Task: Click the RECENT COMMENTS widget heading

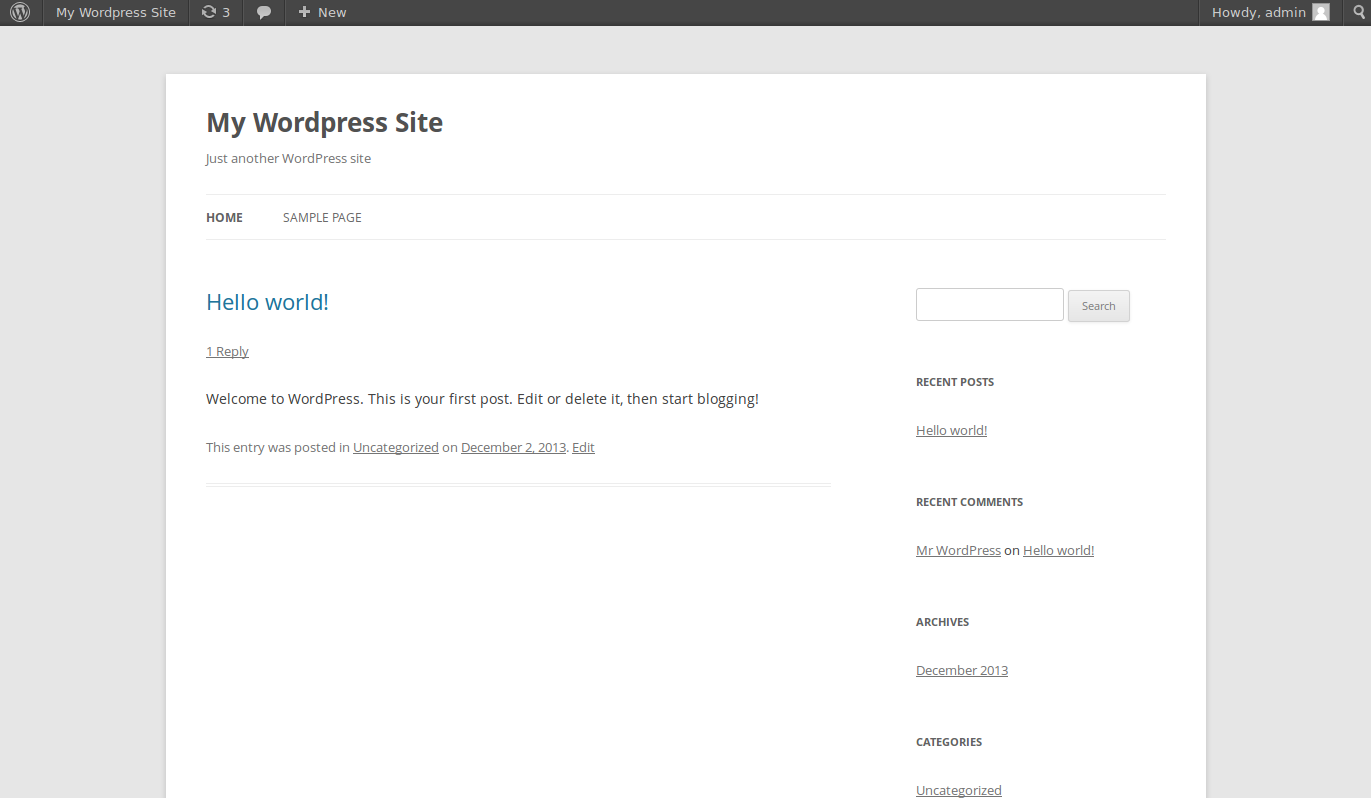Action: coord(969,502)
